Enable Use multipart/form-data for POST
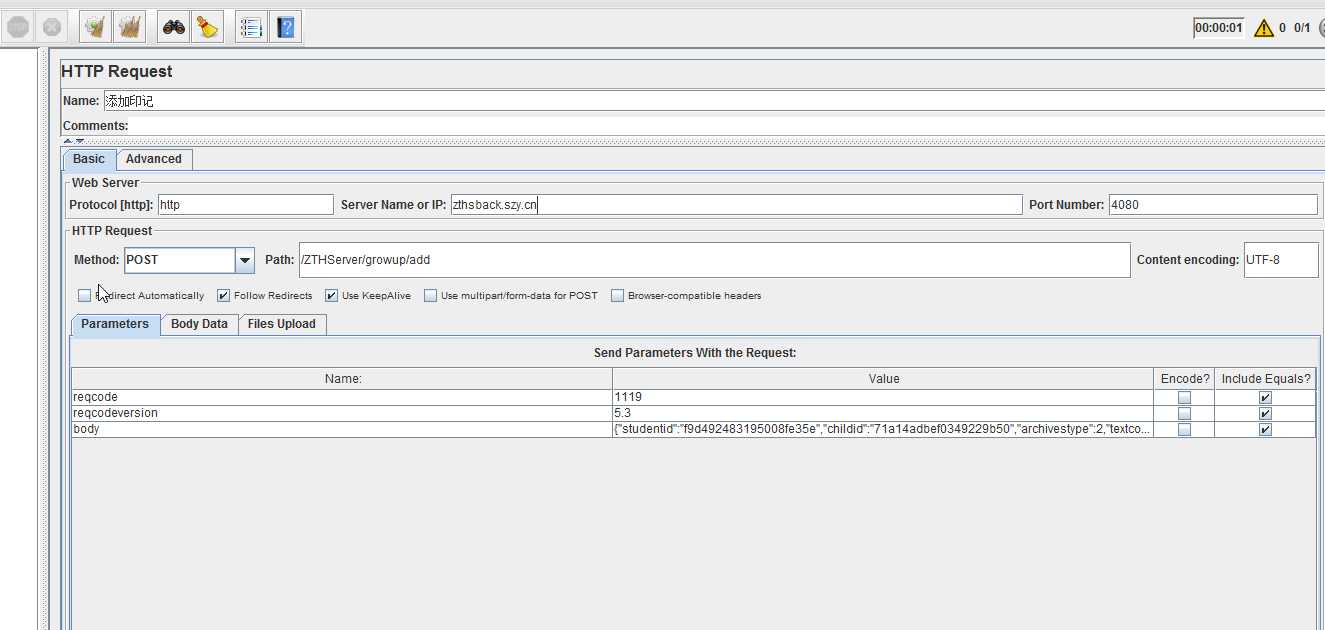 click(x=431, y=296)
